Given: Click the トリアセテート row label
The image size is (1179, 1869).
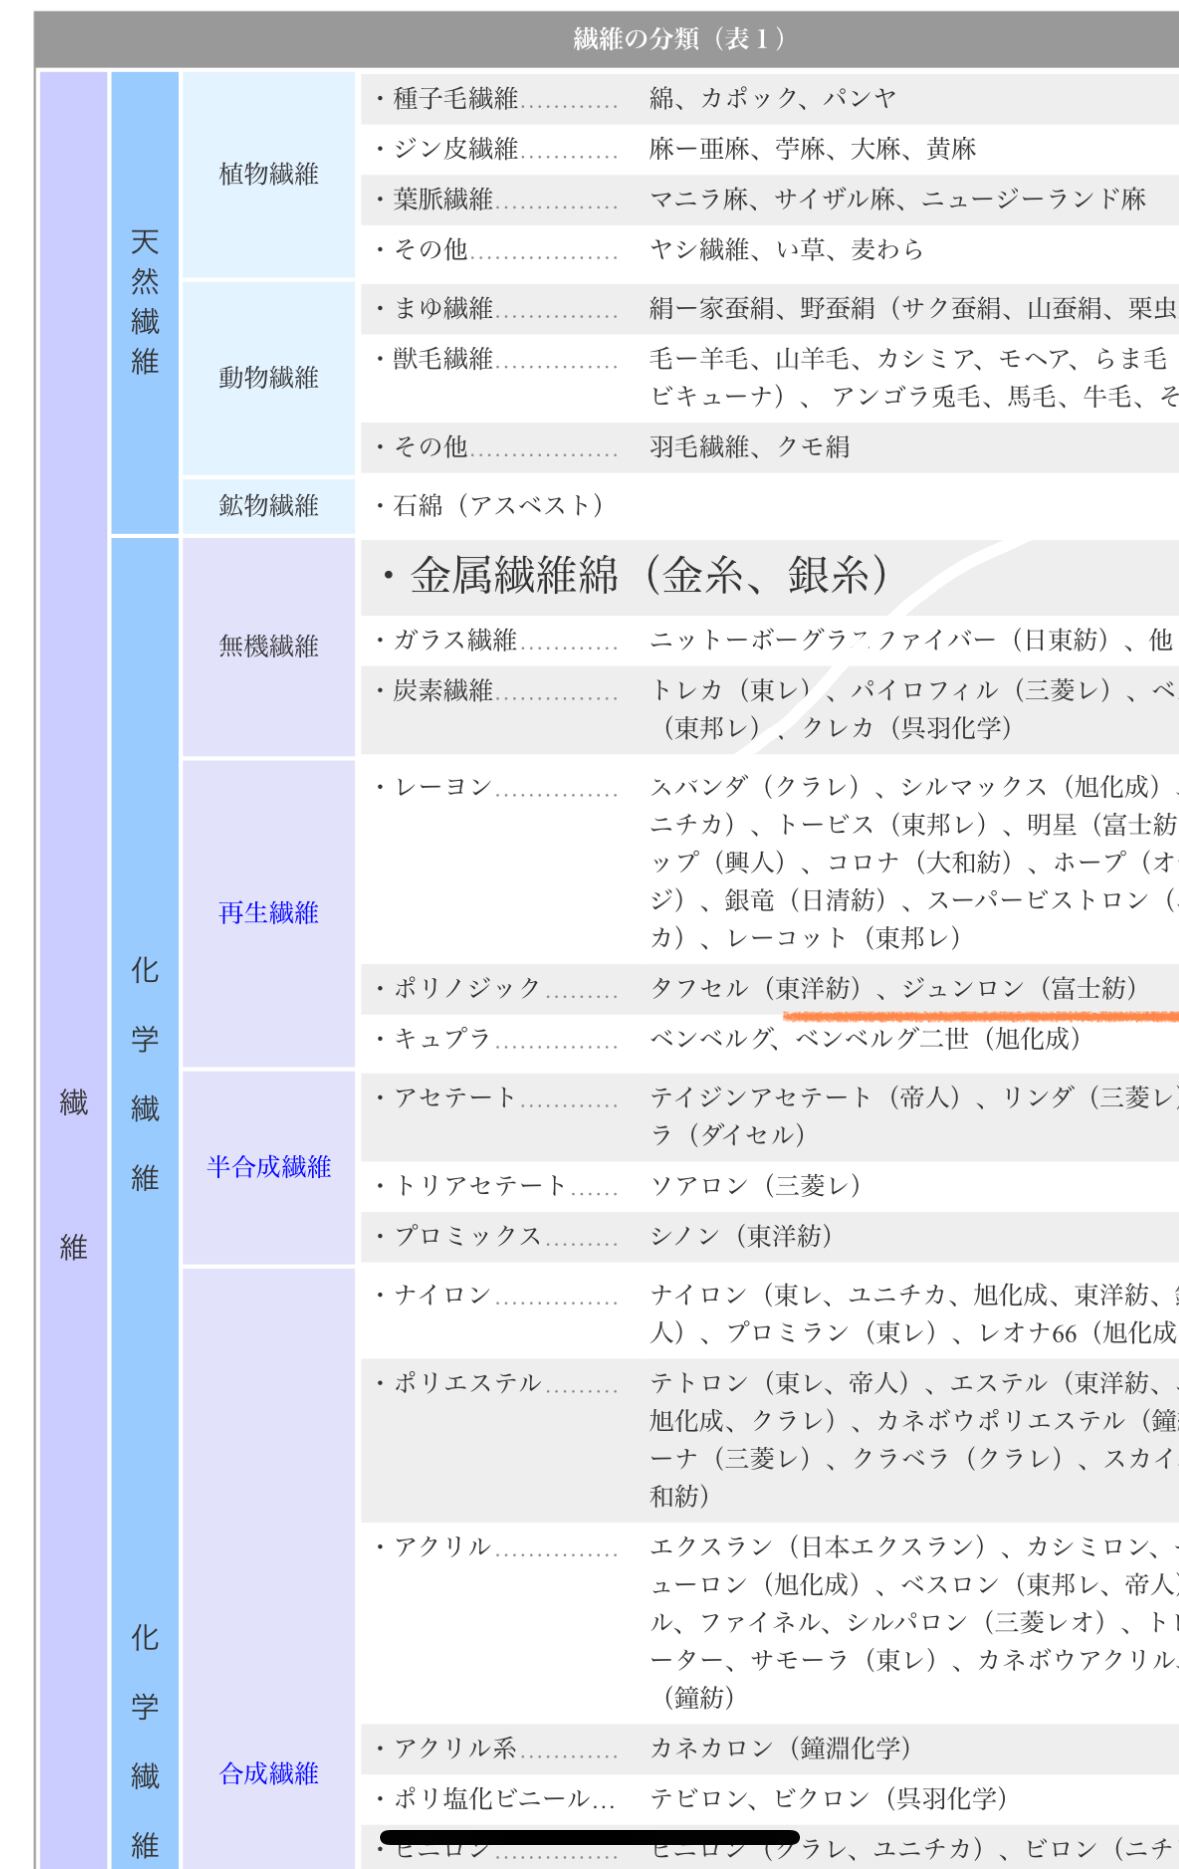Looking at the screenshot, I should coord(480,1185).
